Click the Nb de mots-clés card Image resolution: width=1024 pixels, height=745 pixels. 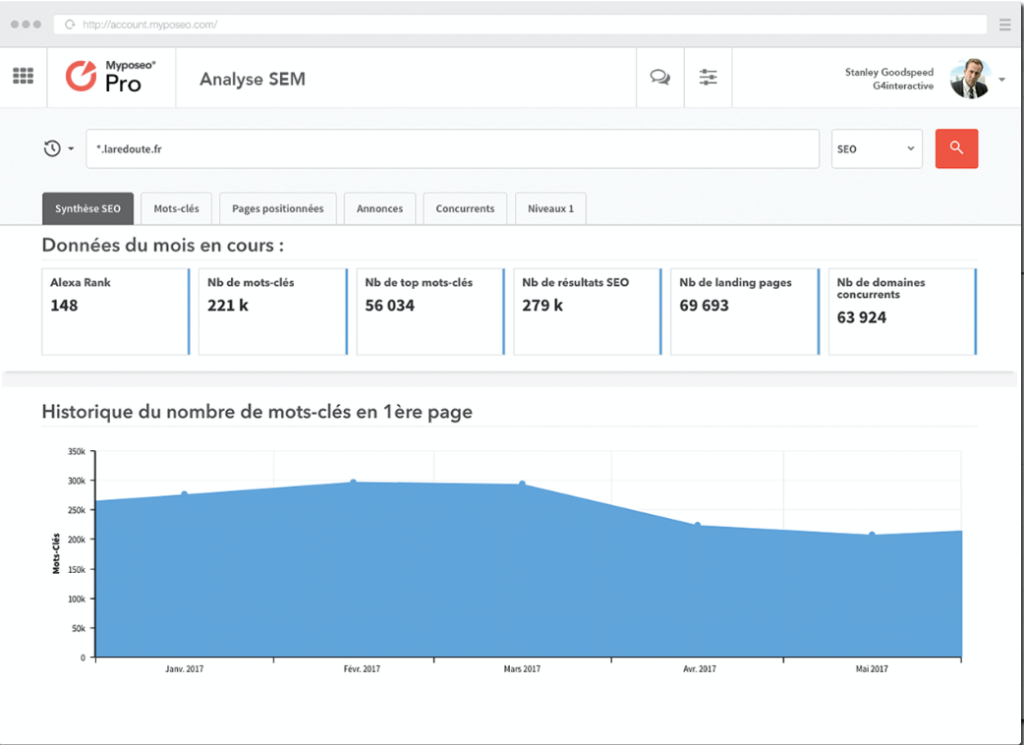273,311
